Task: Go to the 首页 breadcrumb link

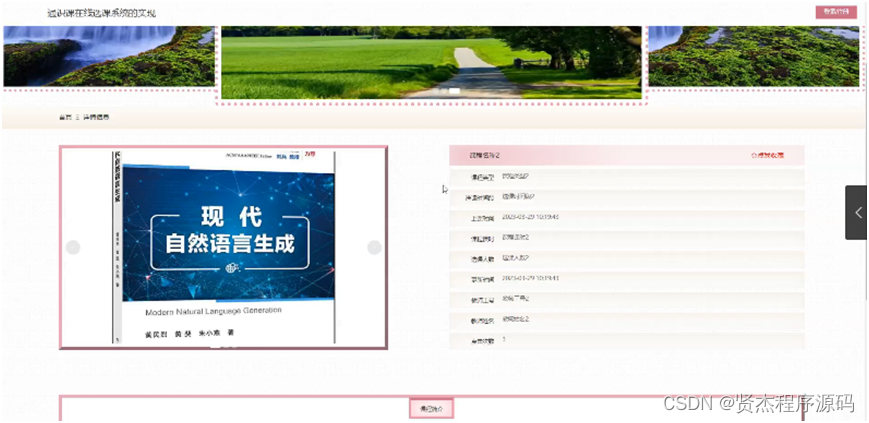Action: click(65, 118)
